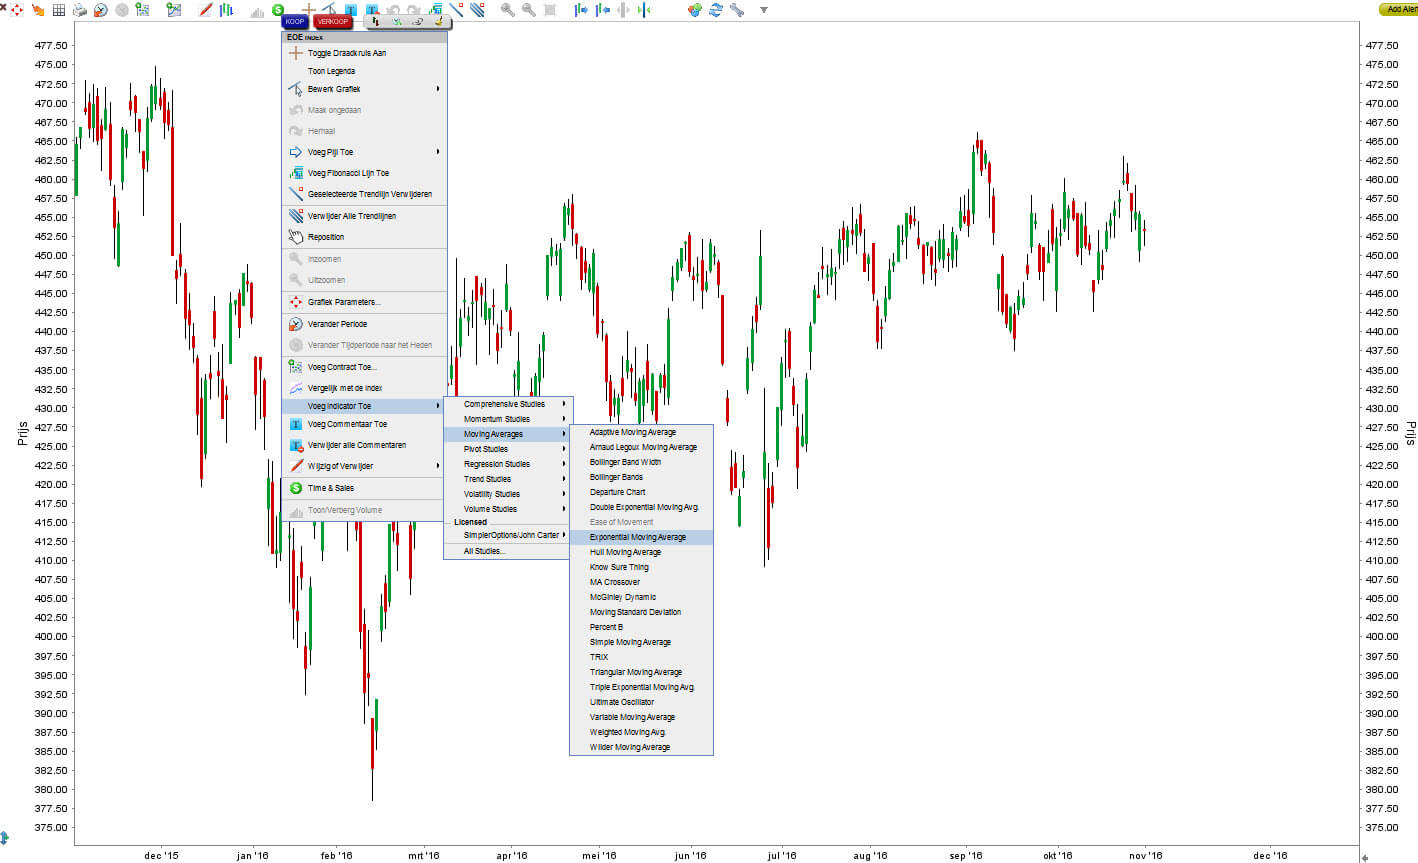Click the remove all trendlines toolbar icon

[477, 10]
